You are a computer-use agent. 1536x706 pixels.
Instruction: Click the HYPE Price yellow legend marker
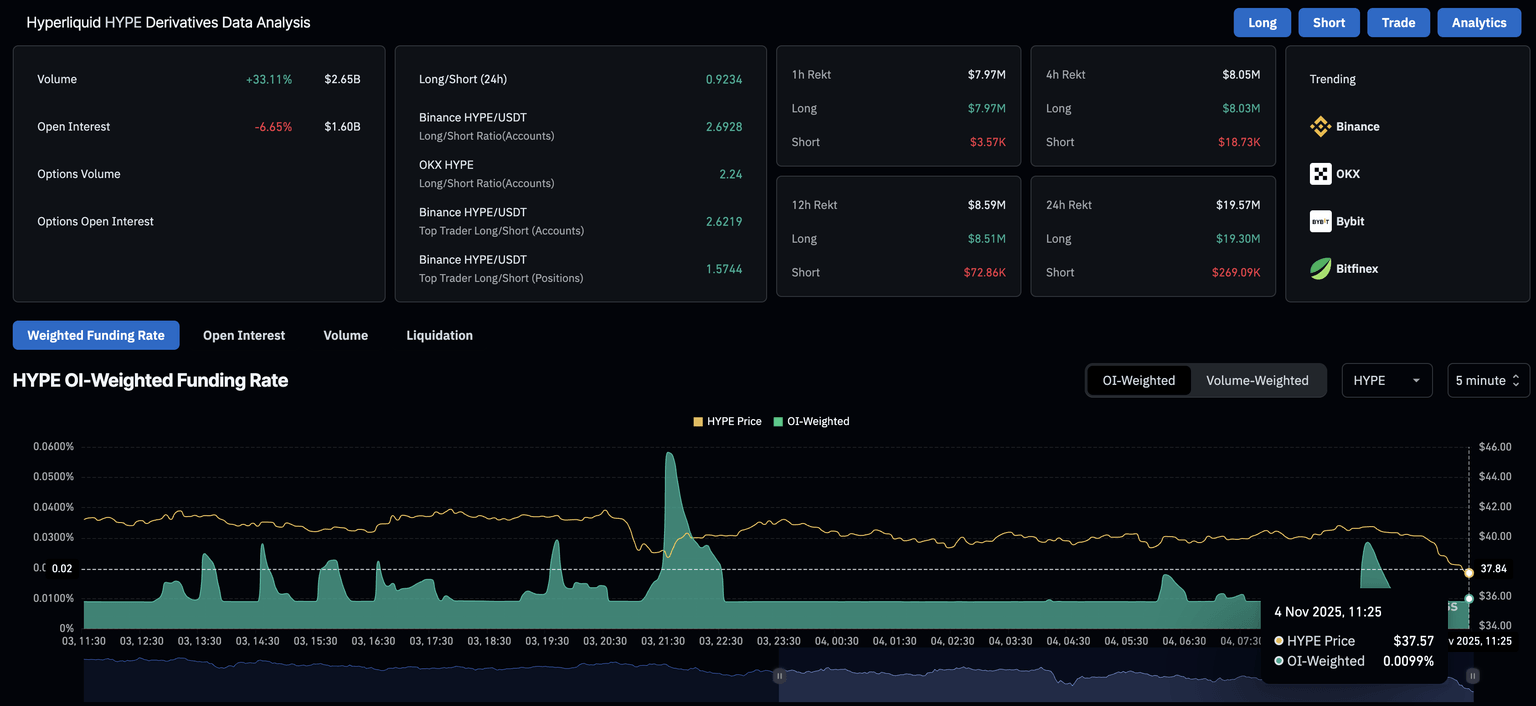[x=698, y=421]
